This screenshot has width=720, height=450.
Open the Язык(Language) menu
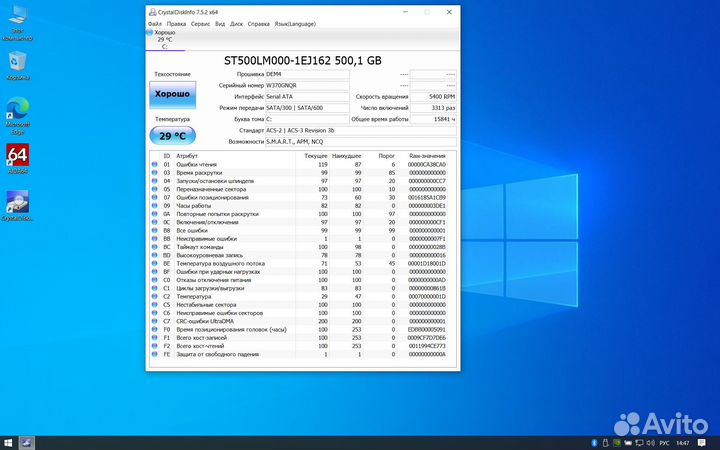pos(295,24)
